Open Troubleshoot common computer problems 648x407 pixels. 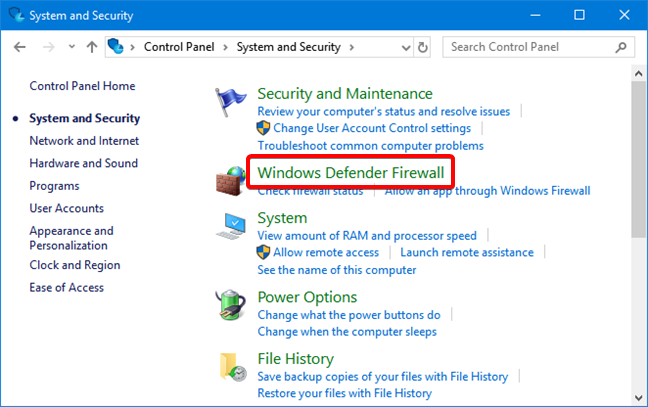[x=370, y=146]
